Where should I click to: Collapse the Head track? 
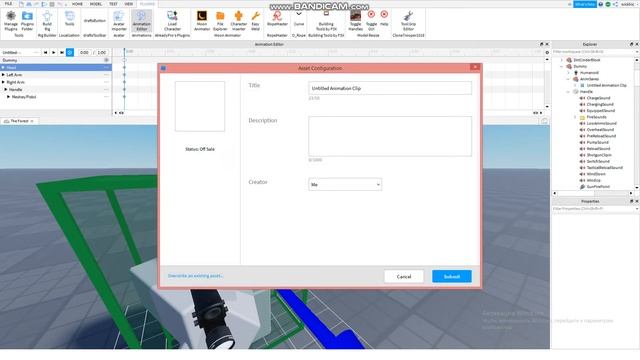pyautogui.click(x=3, y=67)
